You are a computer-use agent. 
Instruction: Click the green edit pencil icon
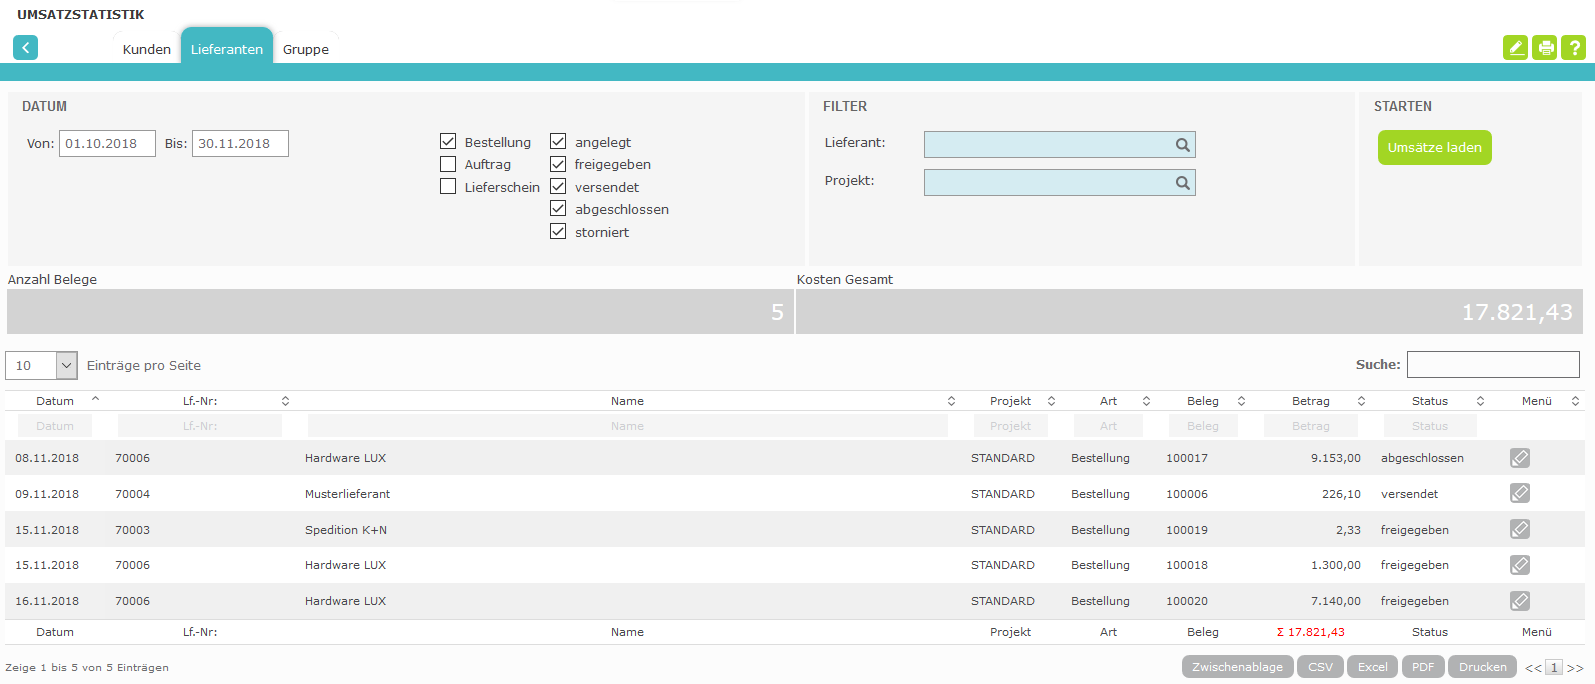[x=1515, y=47]
